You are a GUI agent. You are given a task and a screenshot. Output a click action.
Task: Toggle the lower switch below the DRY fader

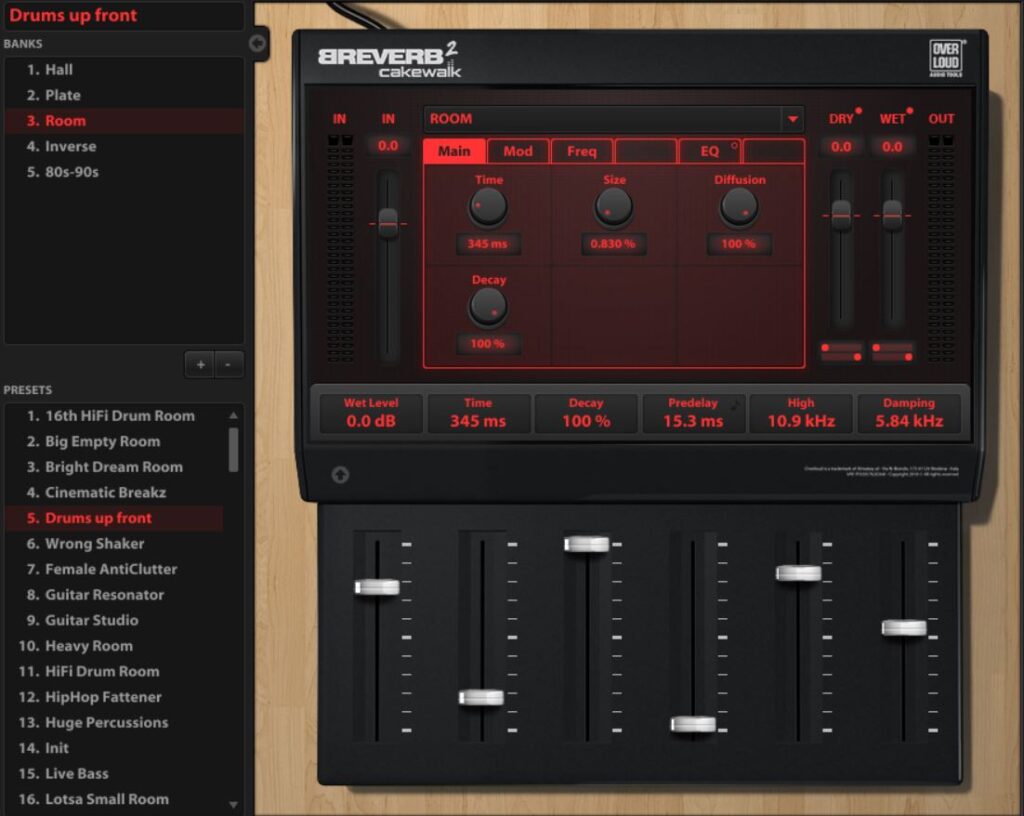pyautogui.click(x=841, y=357)
